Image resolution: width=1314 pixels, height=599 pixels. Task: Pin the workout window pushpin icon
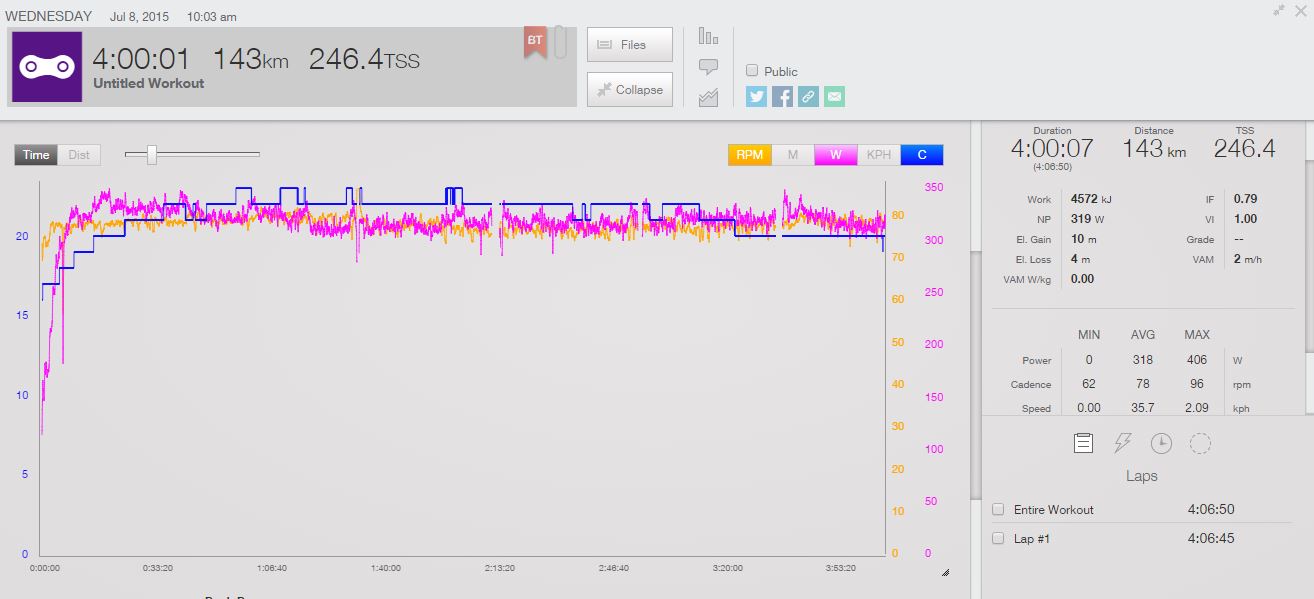1279,10
